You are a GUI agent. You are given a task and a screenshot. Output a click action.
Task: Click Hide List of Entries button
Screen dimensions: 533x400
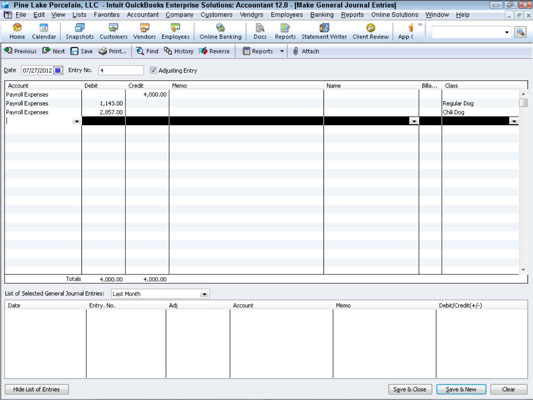37,389
